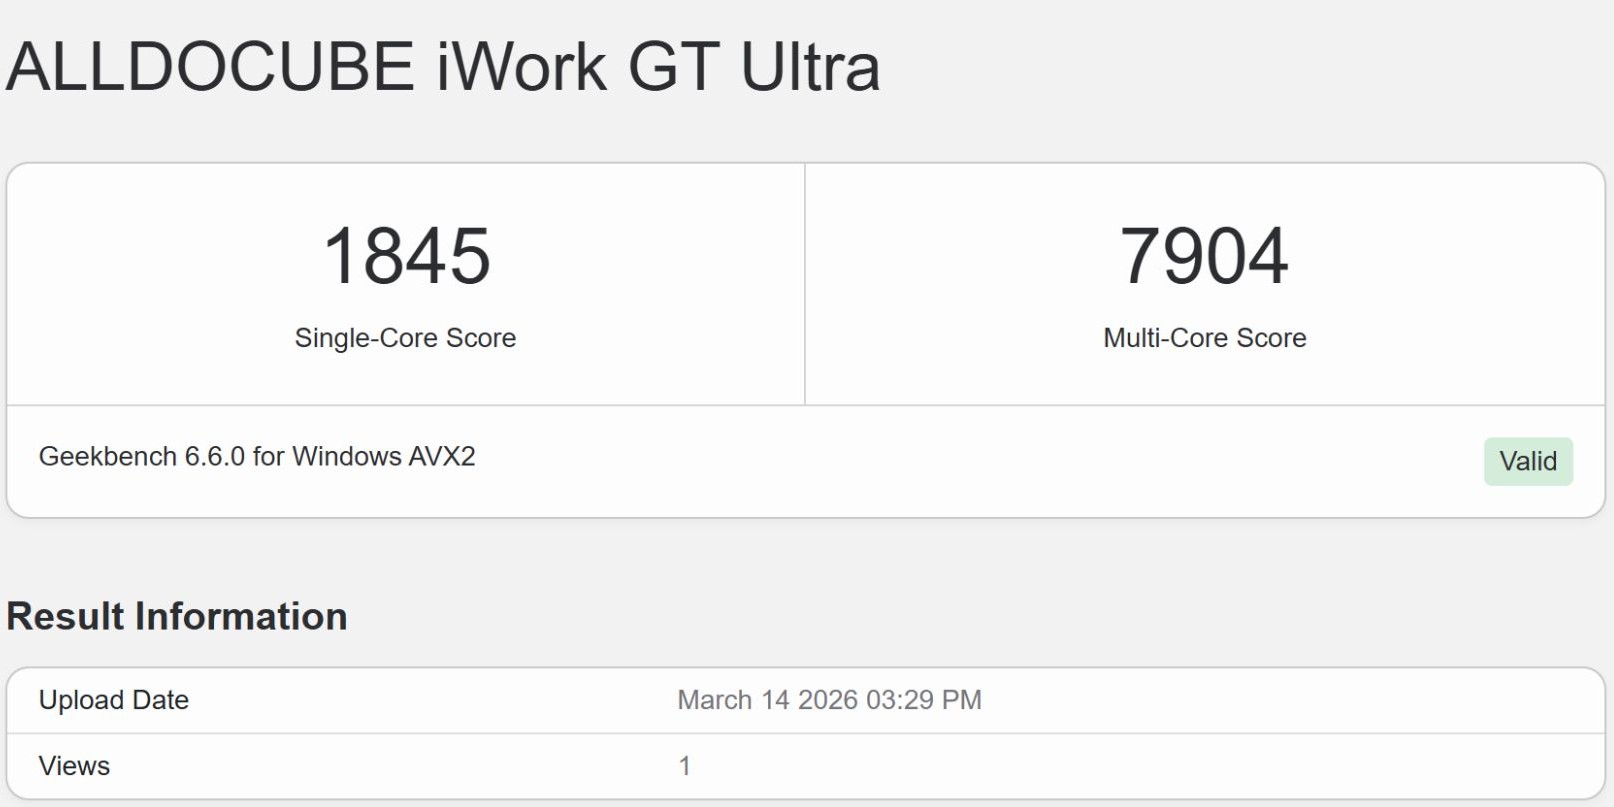1614x807 pixels.
Task: Click the ALLDOCUBE iWork GT Ultra page title
Action: (443, 67)
